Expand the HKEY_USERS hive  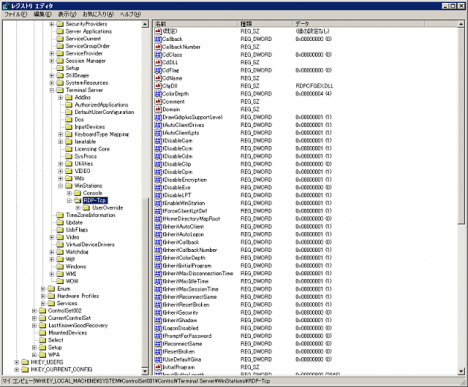[x=17, y=362]
